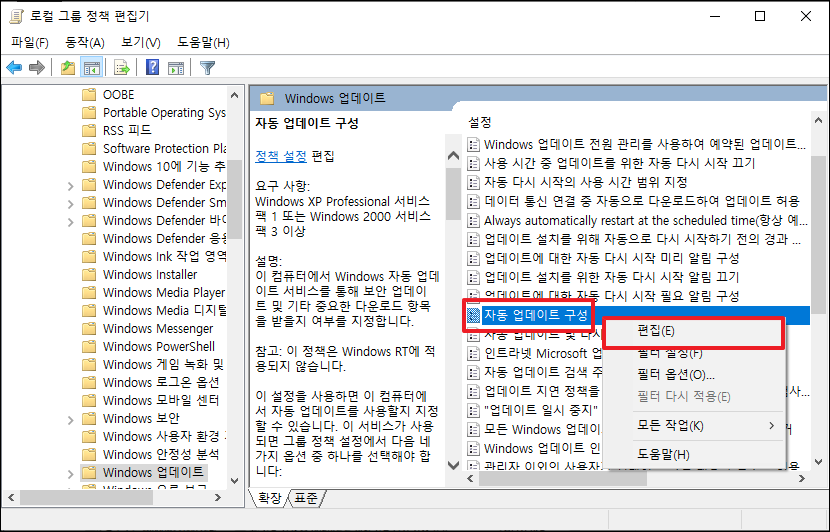This screenshot has width=830, height=532.
Task: Open the 모든 작업(K) submenu arrow
Action: click(x=772, y=426)
